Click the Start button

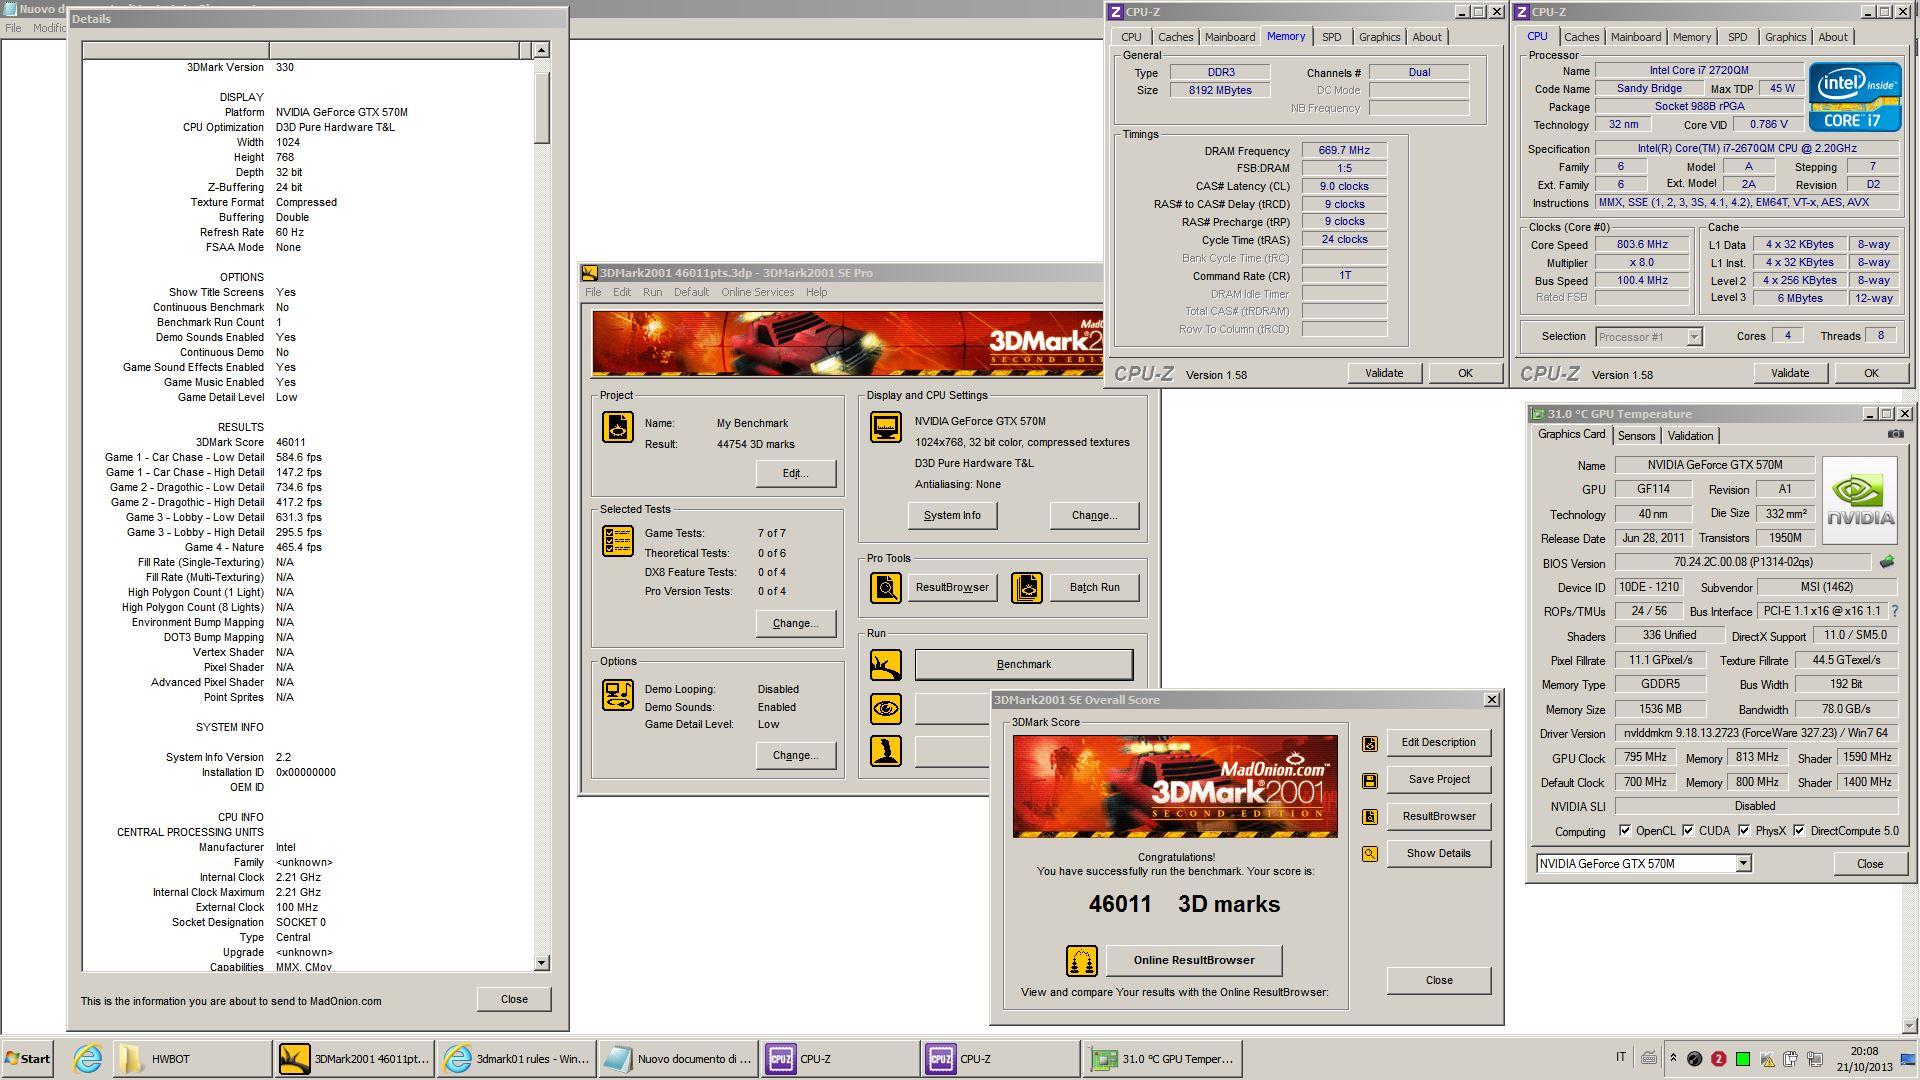coord(27,1059)
